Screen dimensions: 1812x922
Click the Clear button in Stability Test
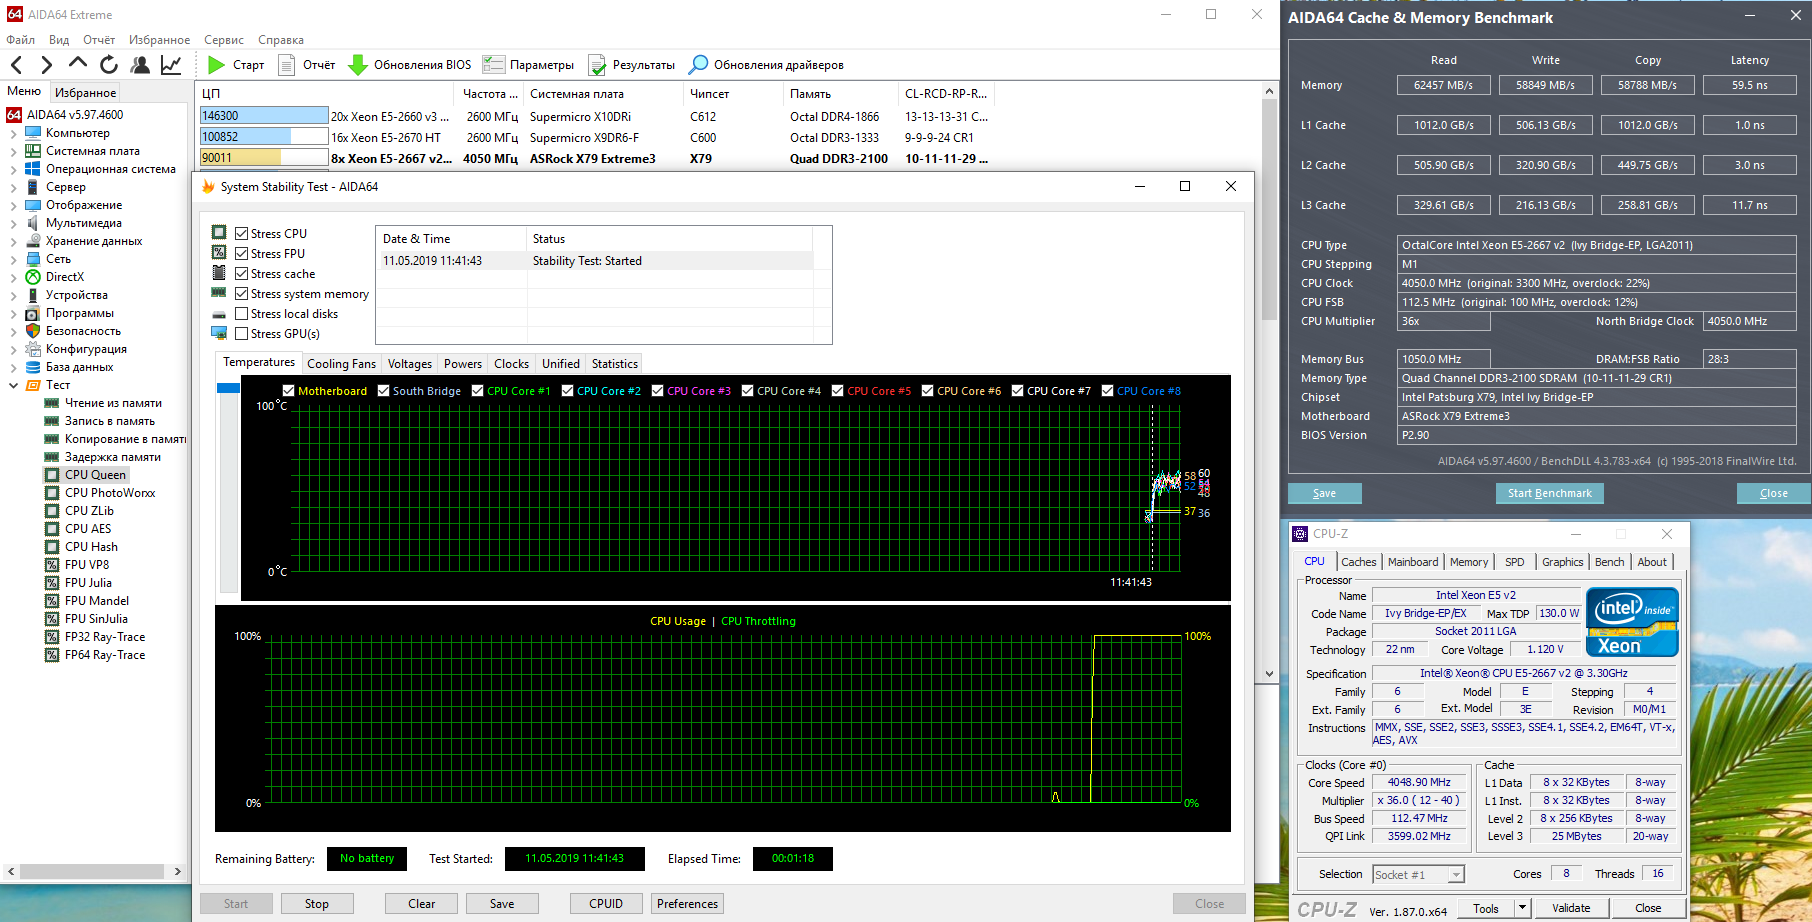(422, 904)
